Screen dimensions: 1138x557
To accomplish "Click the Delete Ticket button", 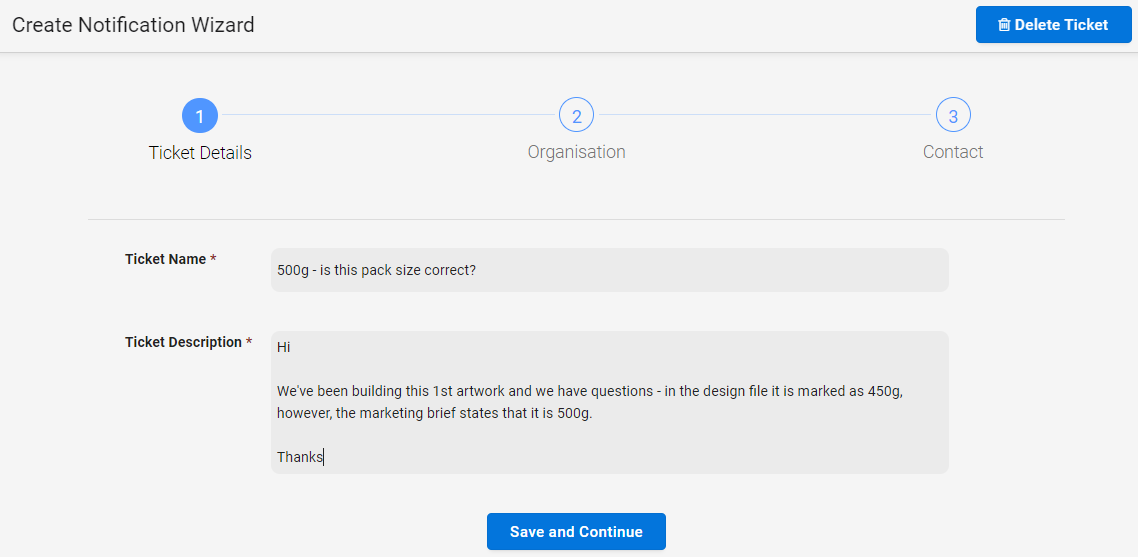I will (x=1054, y=25).
